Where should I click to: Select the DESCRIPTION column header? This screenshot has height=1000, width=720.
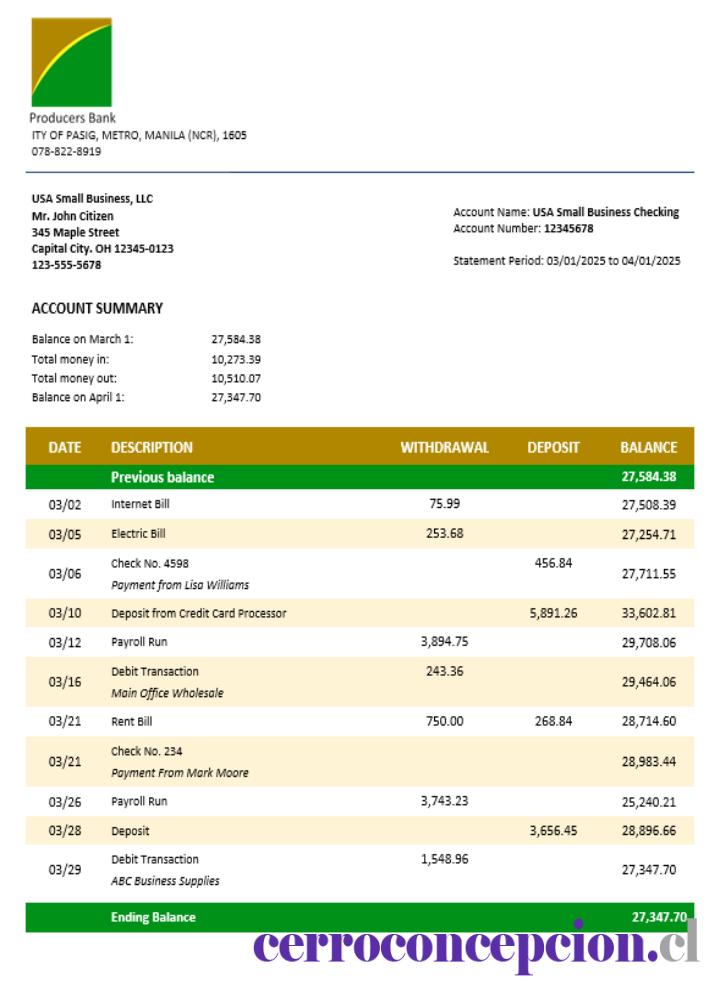(x=152, y=448)
